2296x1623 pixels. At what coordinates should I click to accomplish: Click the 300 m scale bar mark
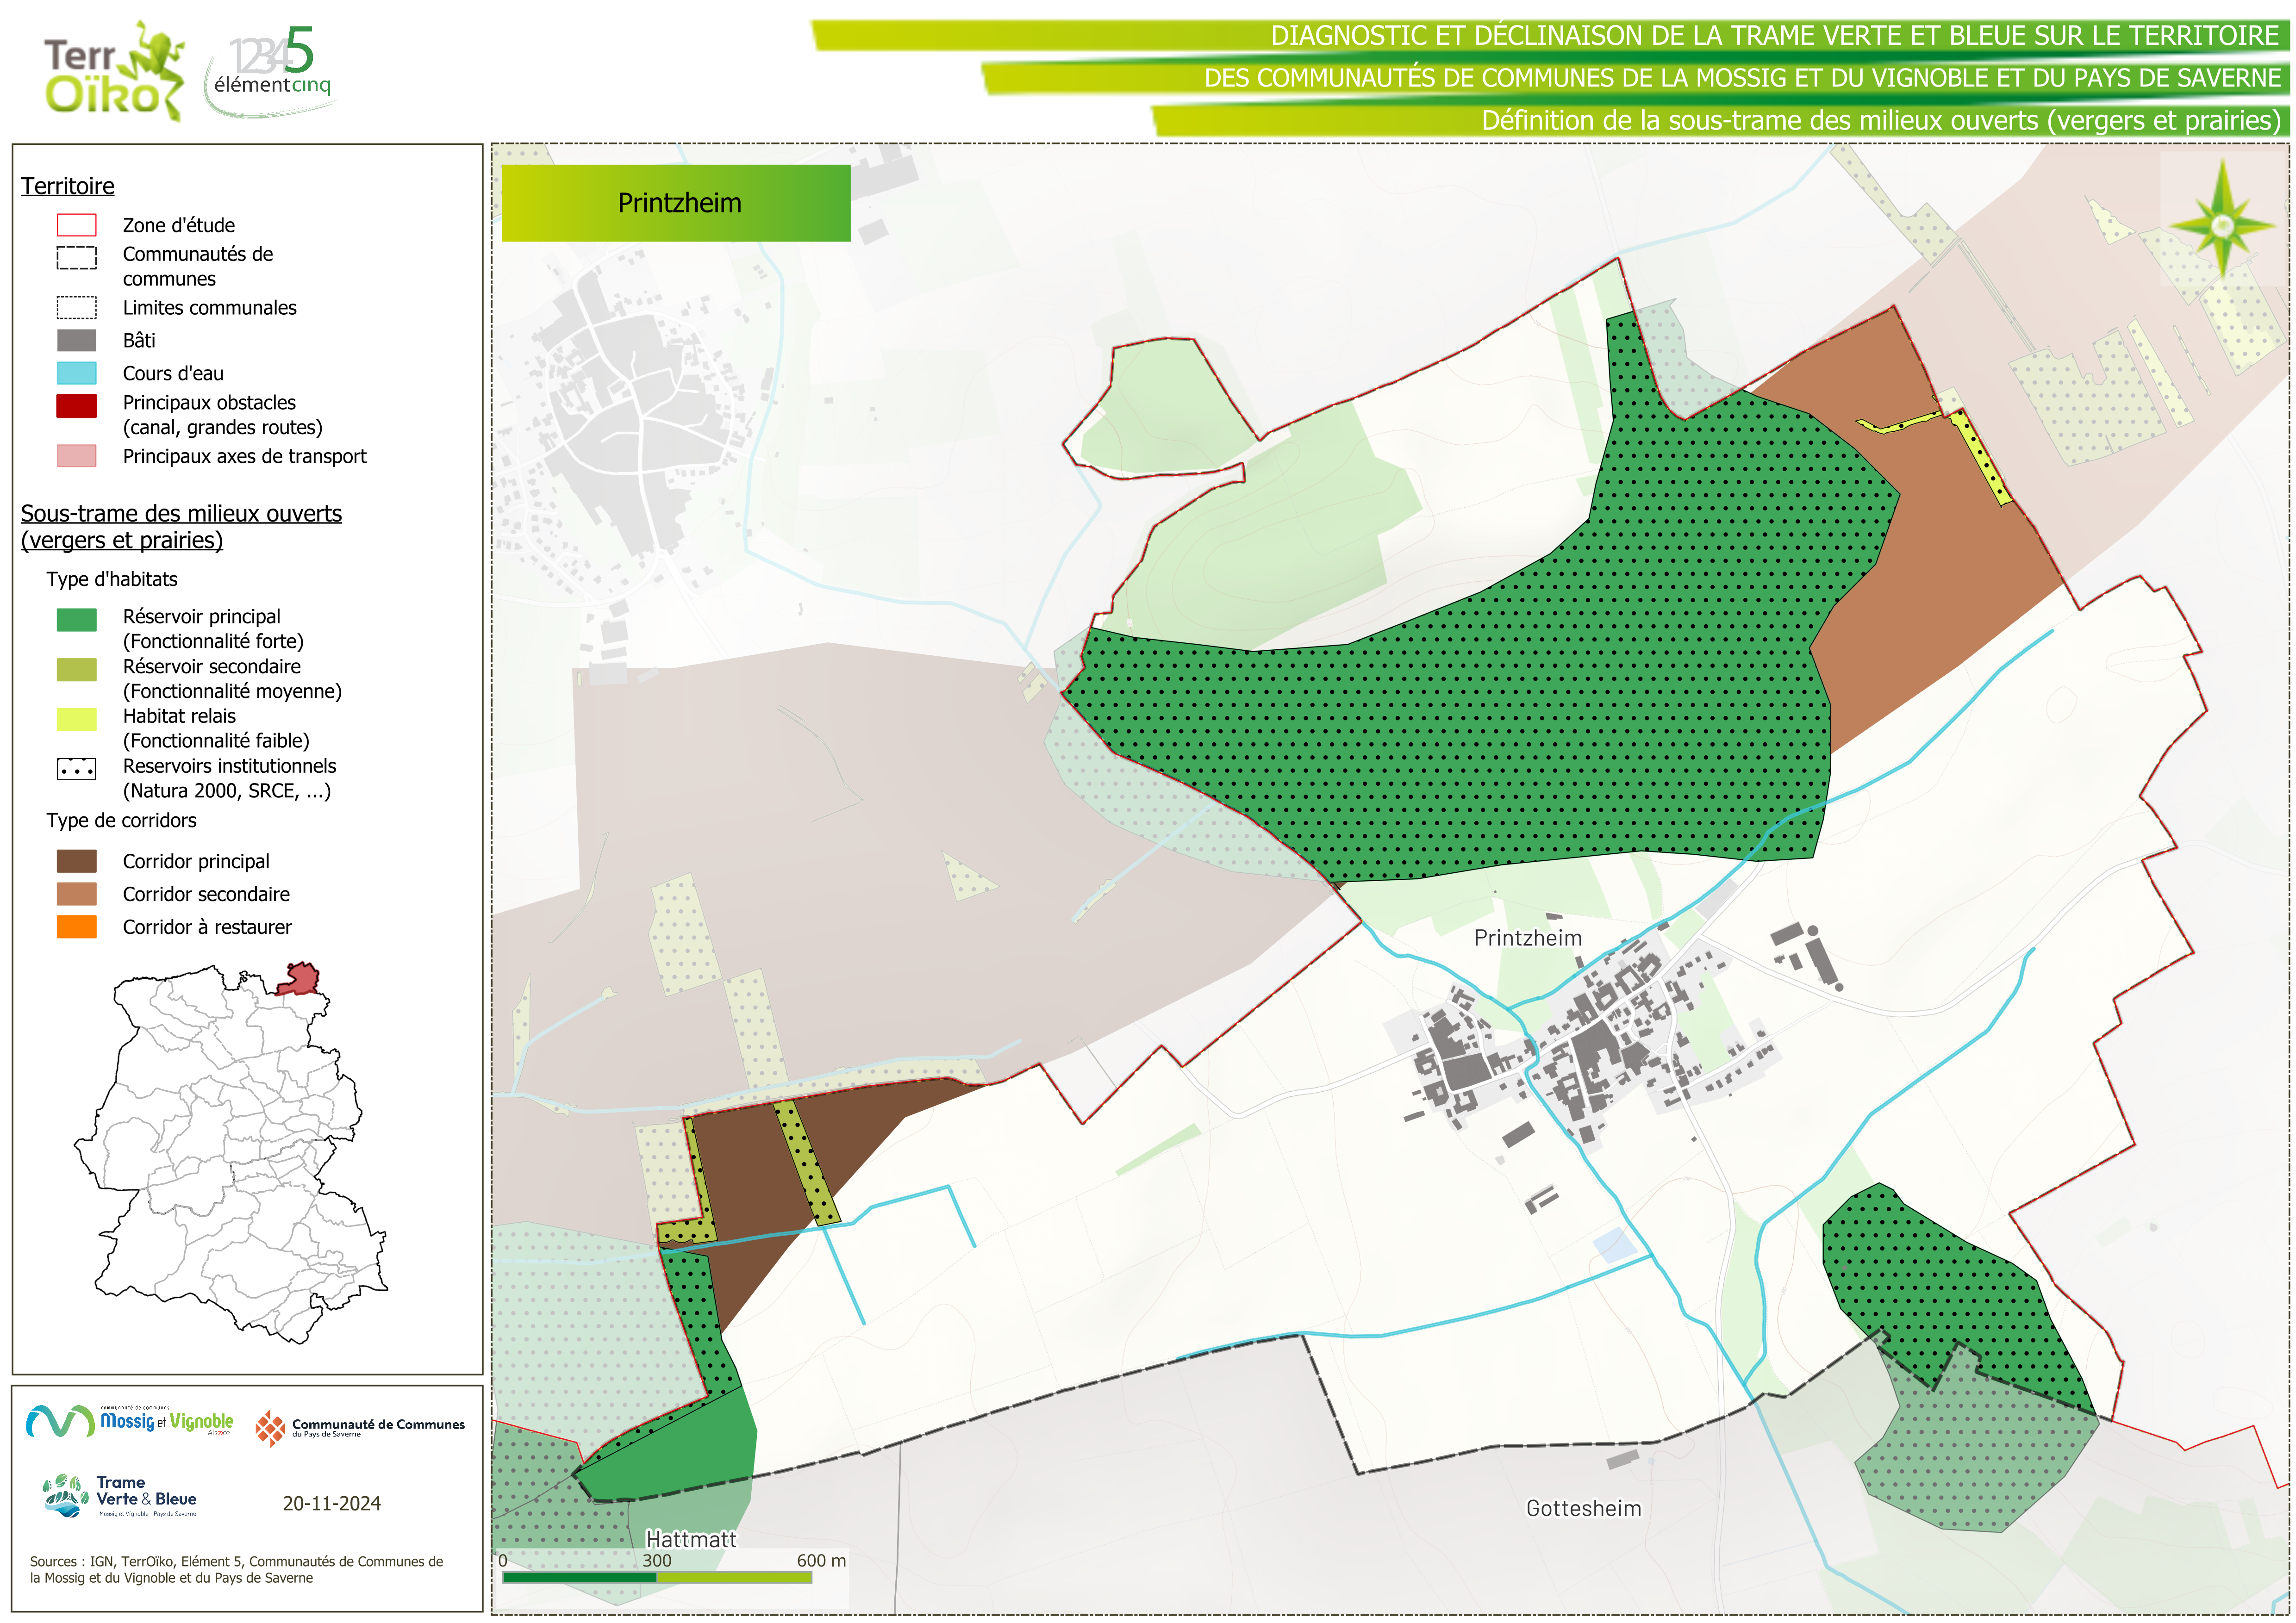tap(657, 1561)
